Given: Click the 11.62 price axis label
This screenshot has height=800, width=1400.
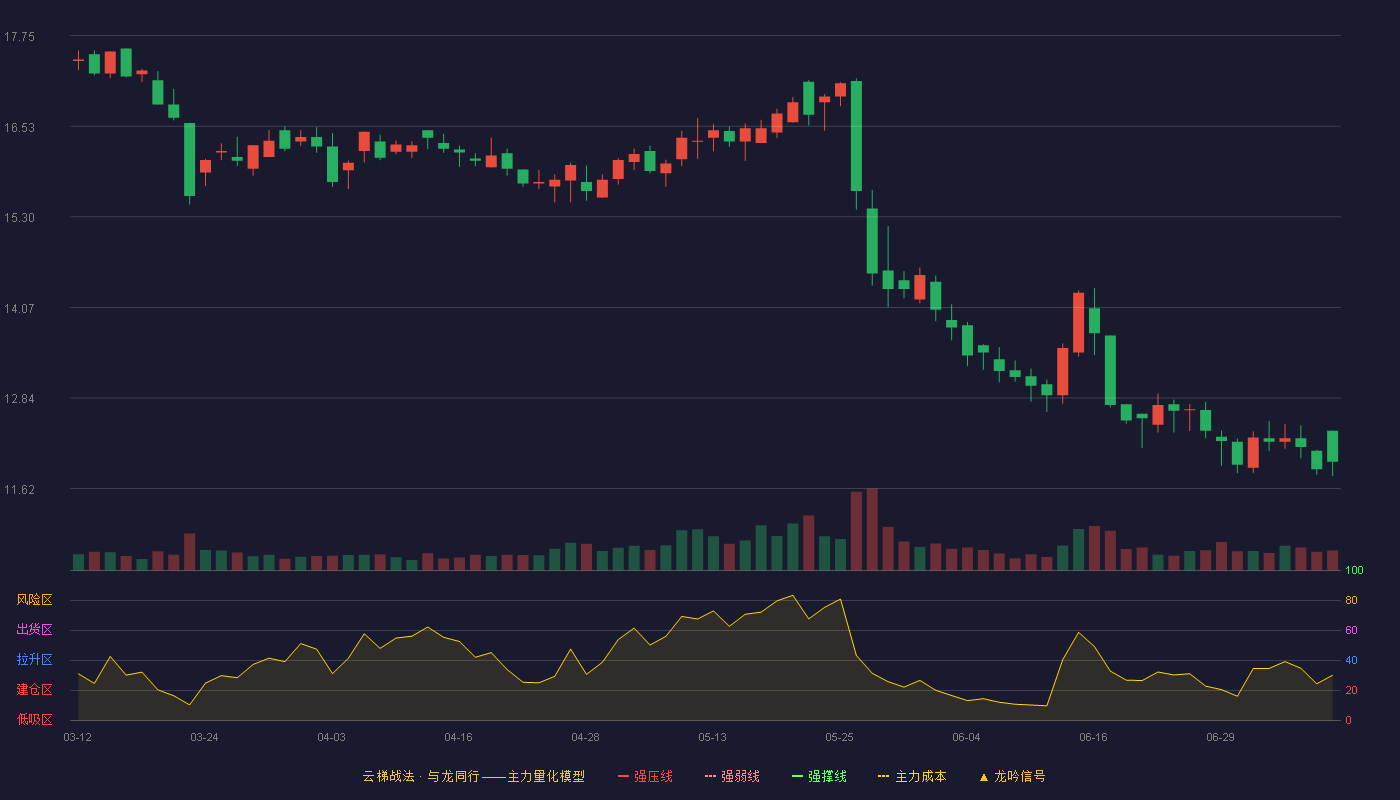Looking at the screenshot, I should click(x=19, y=489).
